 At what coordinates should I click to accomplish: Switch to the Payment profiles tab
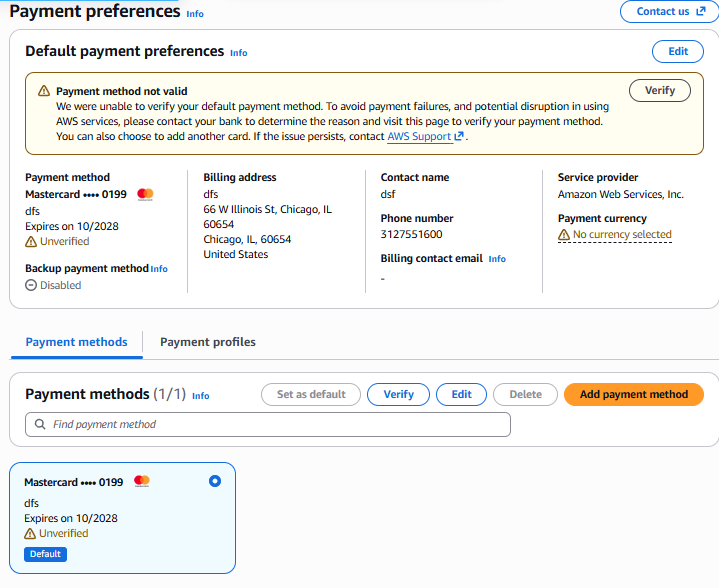[x=208, y=342]
